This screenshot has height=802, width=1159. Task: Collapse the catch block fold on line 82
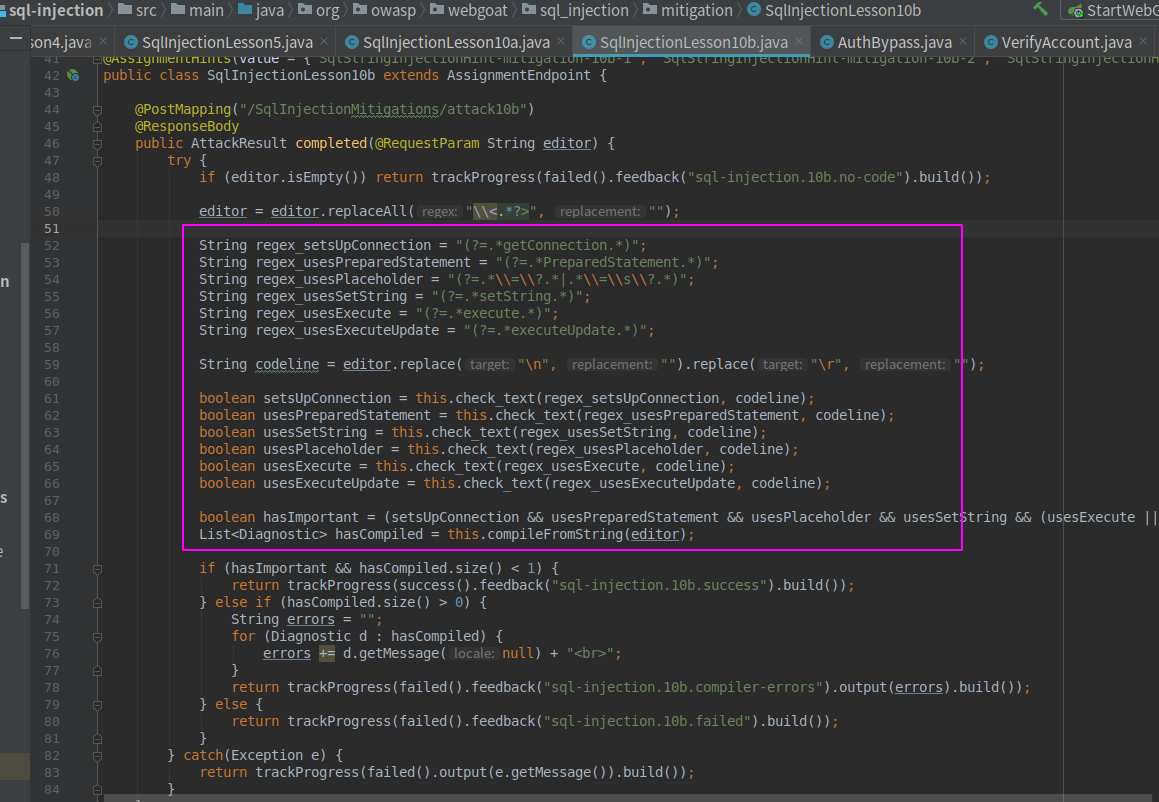97,755
